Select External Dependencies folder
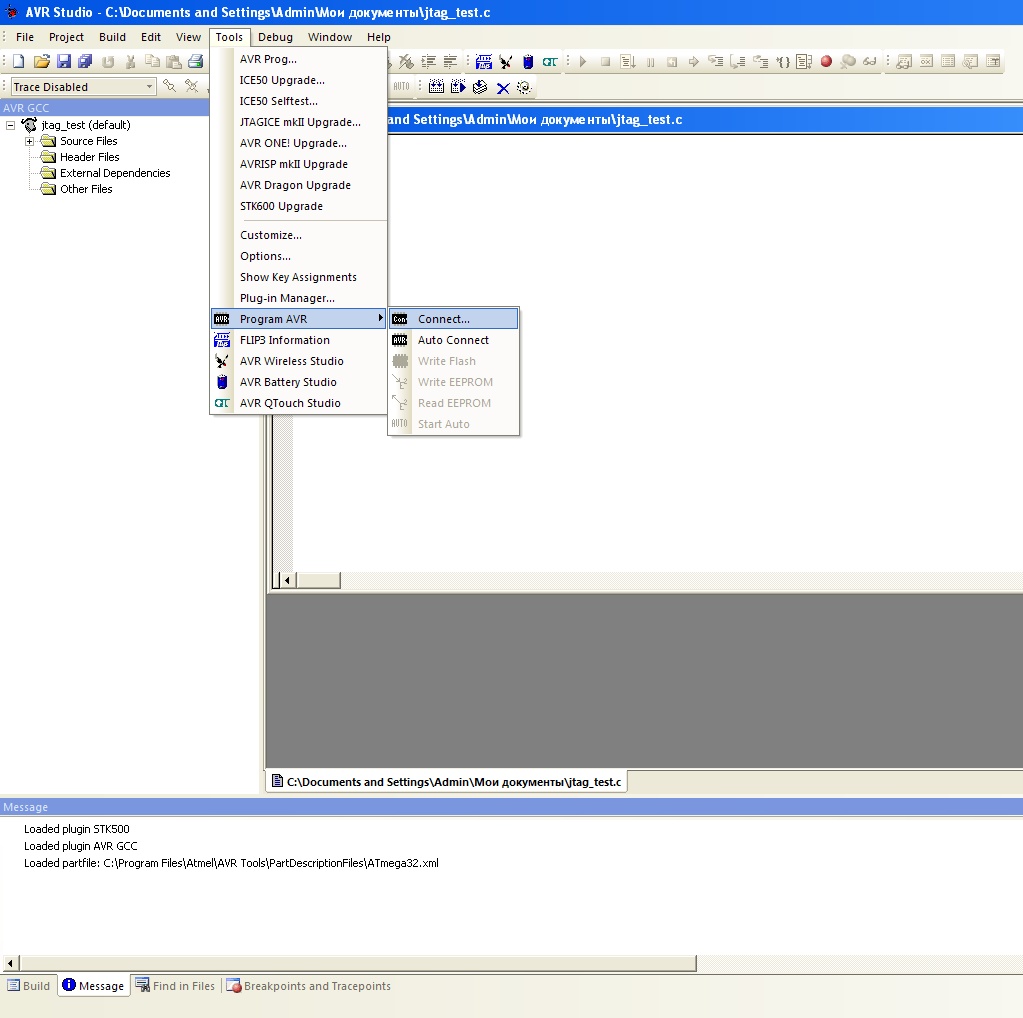Image resolution: width=1023 pixels, height=1018 pixels. coord(115,173)
